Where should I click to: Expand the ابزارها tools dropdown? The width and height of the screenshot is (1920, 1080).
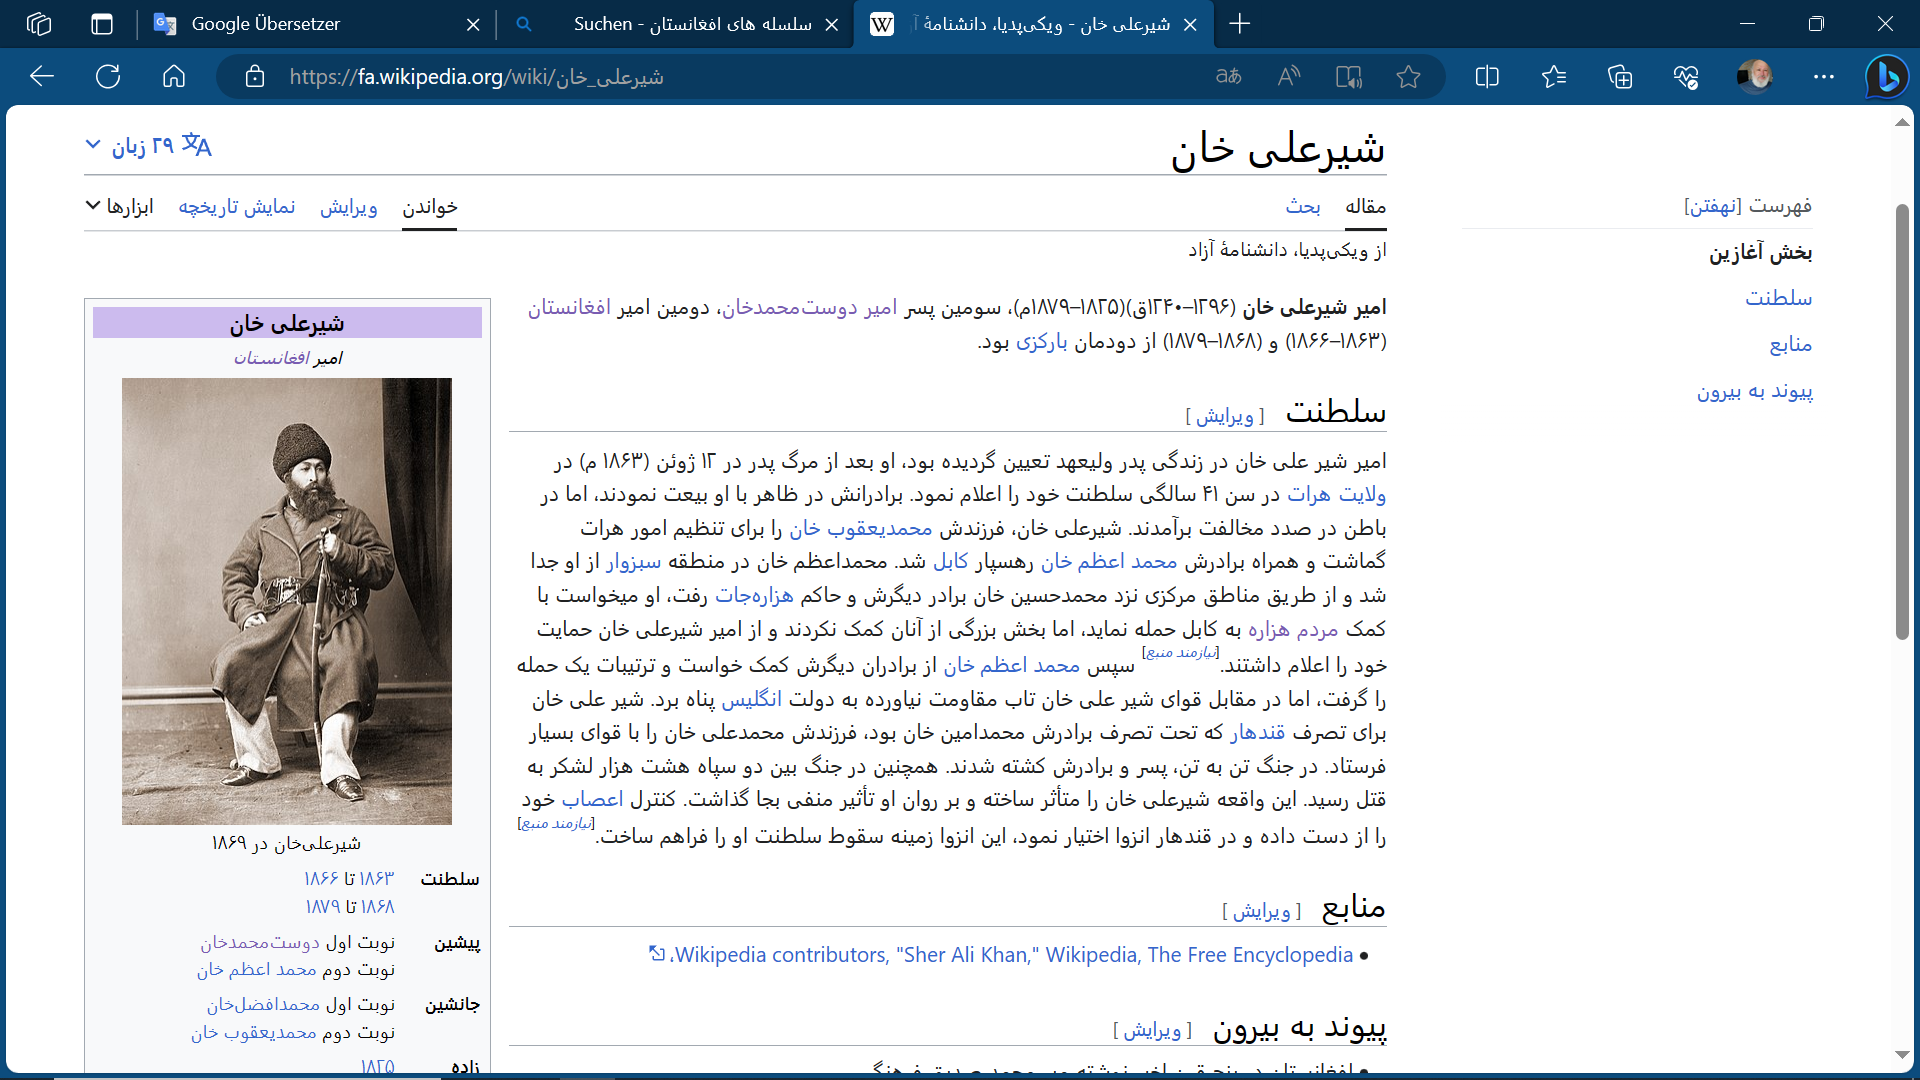(119, 207)
